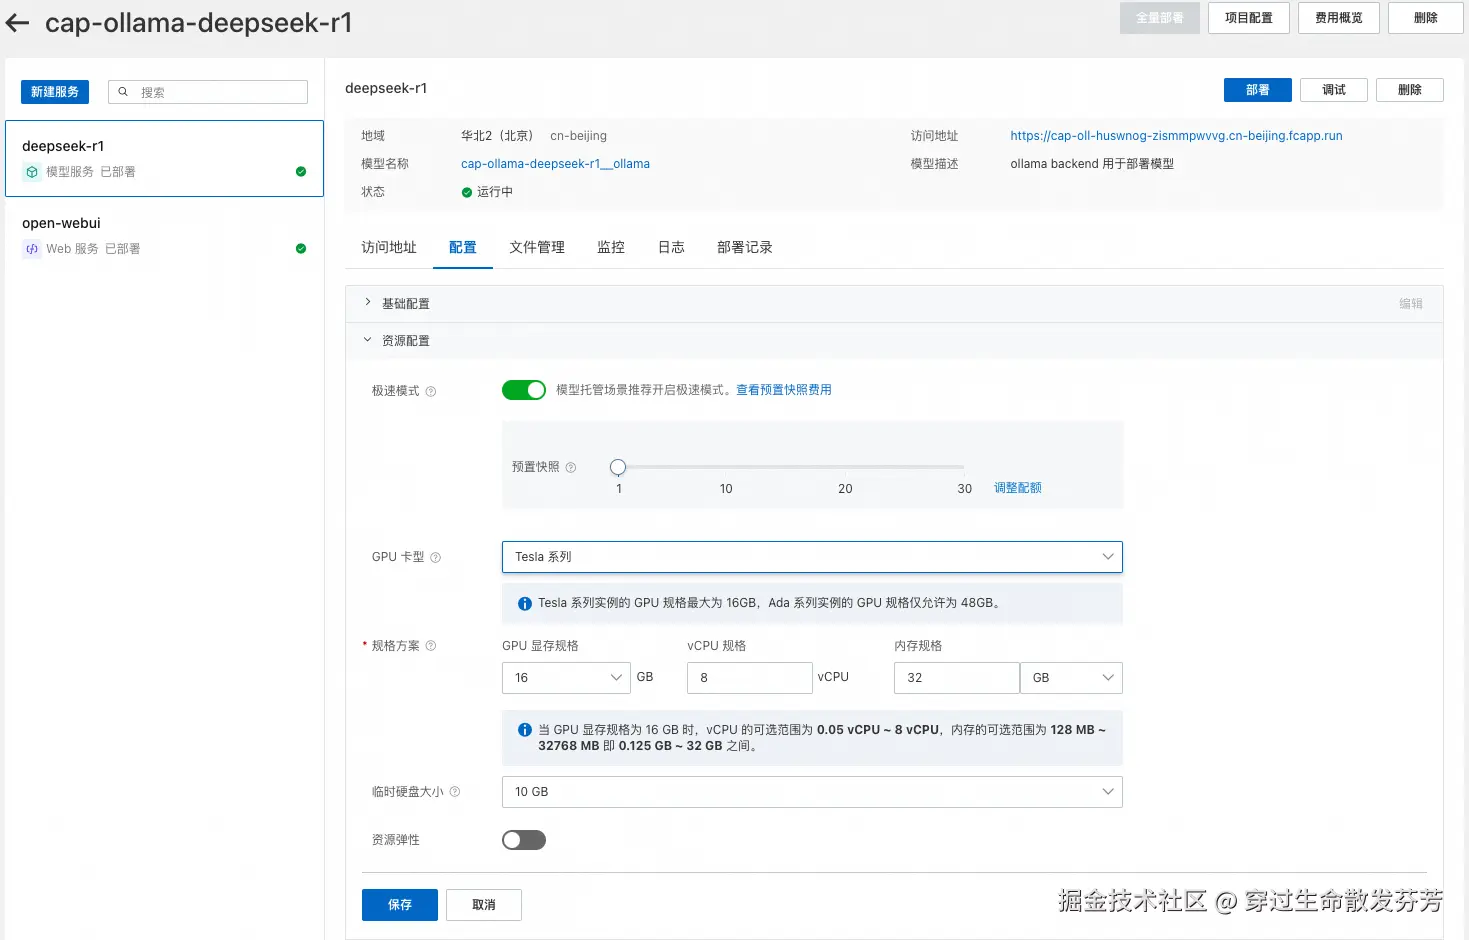Click the service-level 删除 button below header
The width and height of the screenshot is (1469, 940).
[1410, 90]
